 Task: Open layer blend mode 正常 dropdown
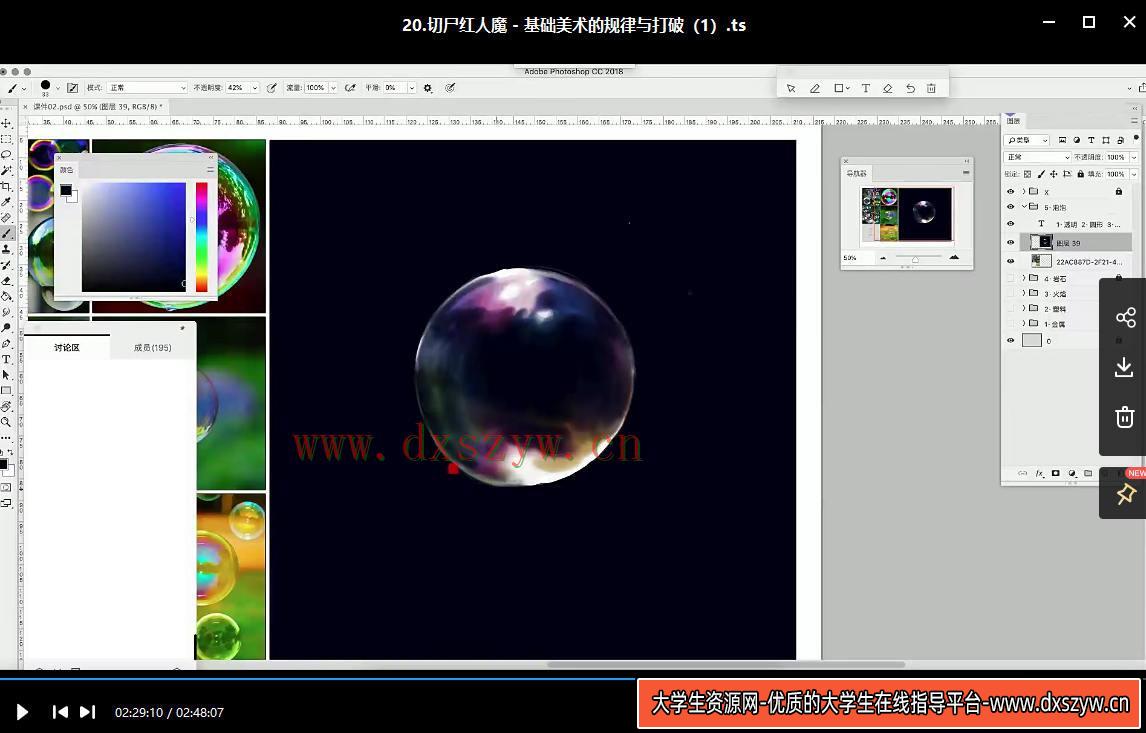[x=1039, y=157]
